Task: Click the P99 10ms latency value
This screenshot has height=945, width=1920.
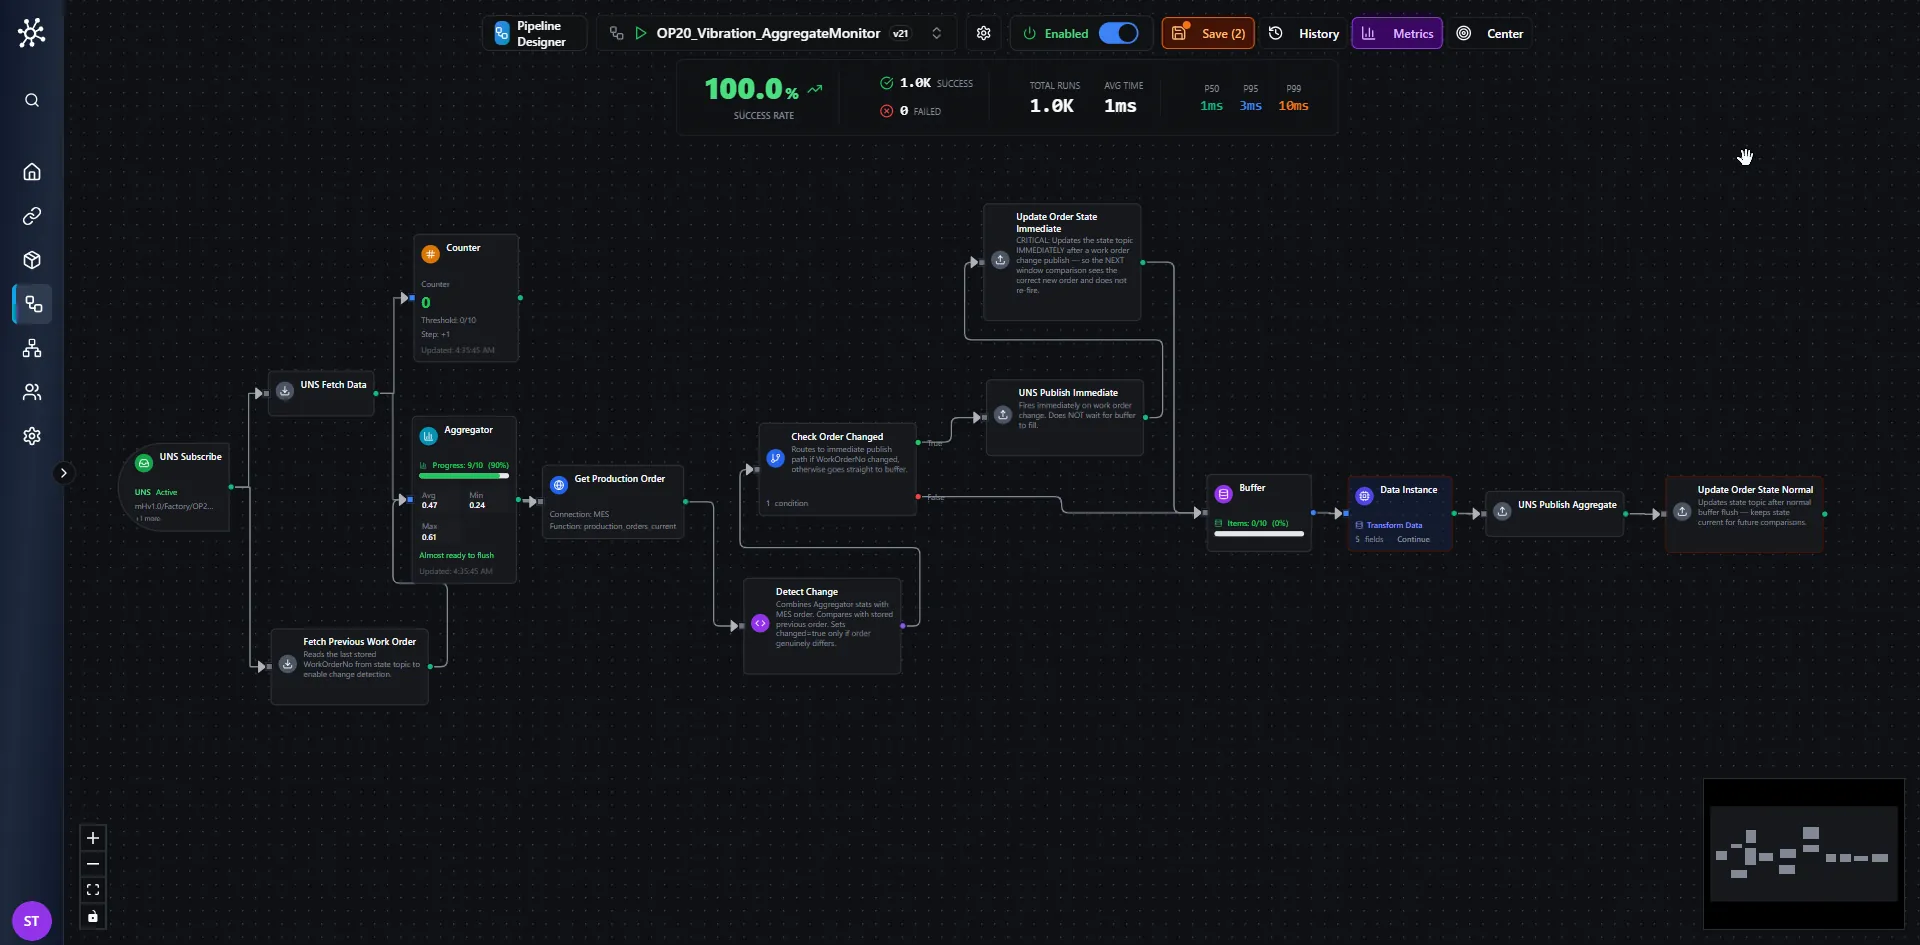Action: pos(1293,106)
